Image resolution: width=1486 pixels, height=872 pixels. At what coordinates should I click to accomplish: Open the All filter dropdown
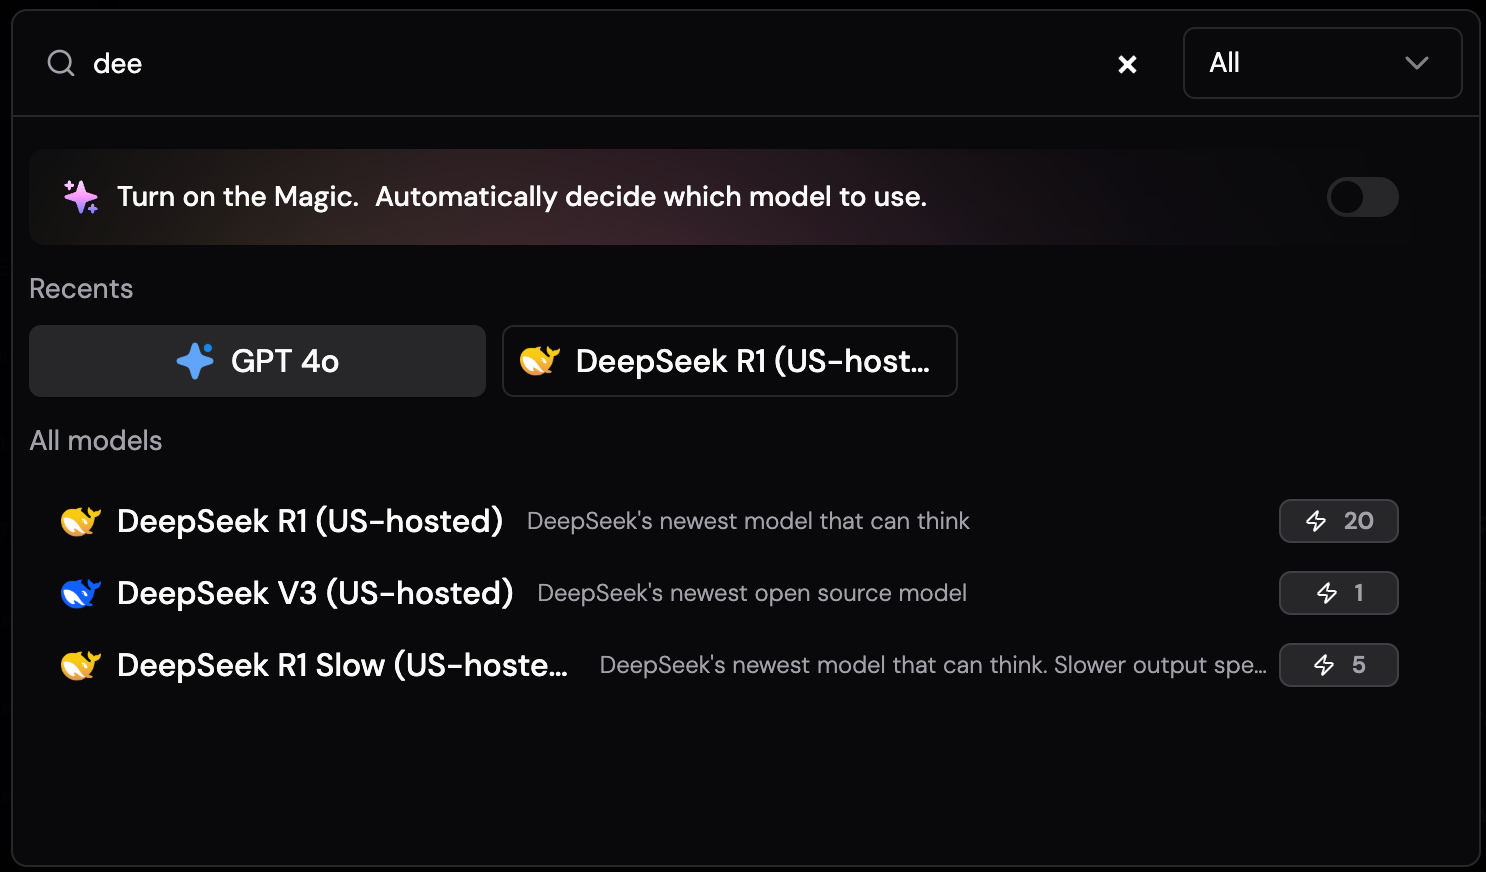1322,63
